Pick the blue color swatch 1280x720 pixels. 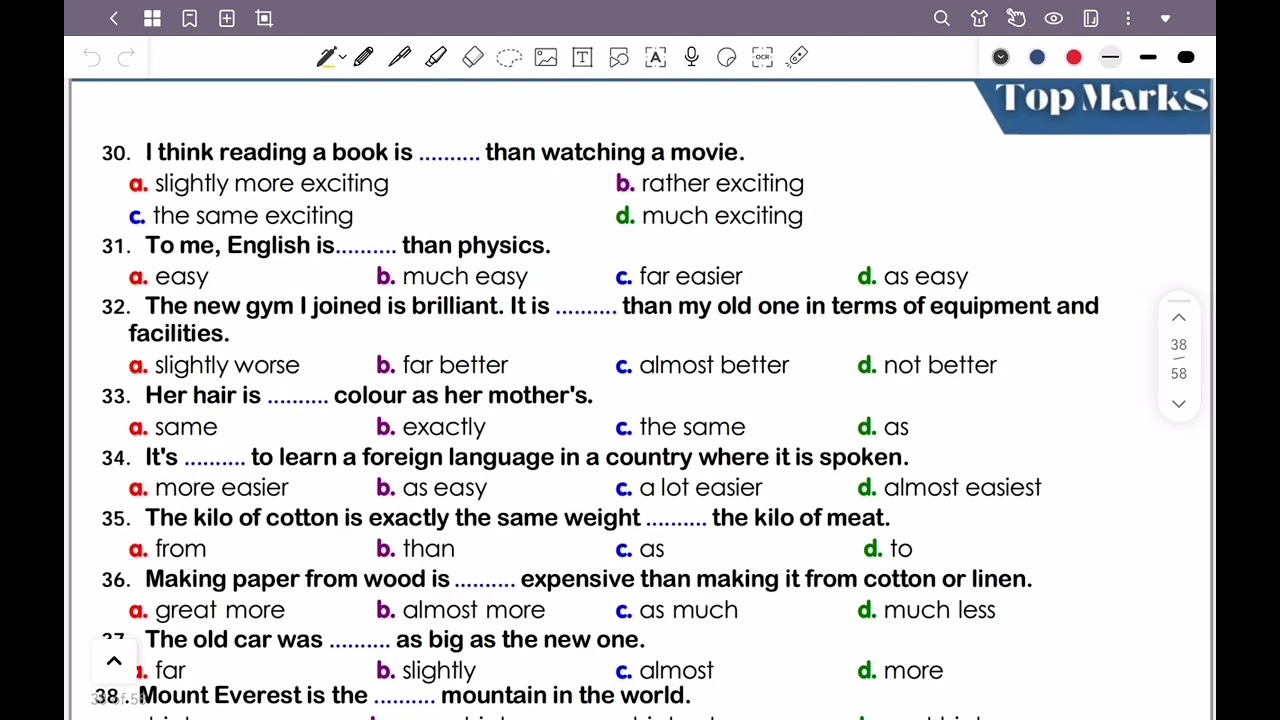click(x=1037, y=57)
